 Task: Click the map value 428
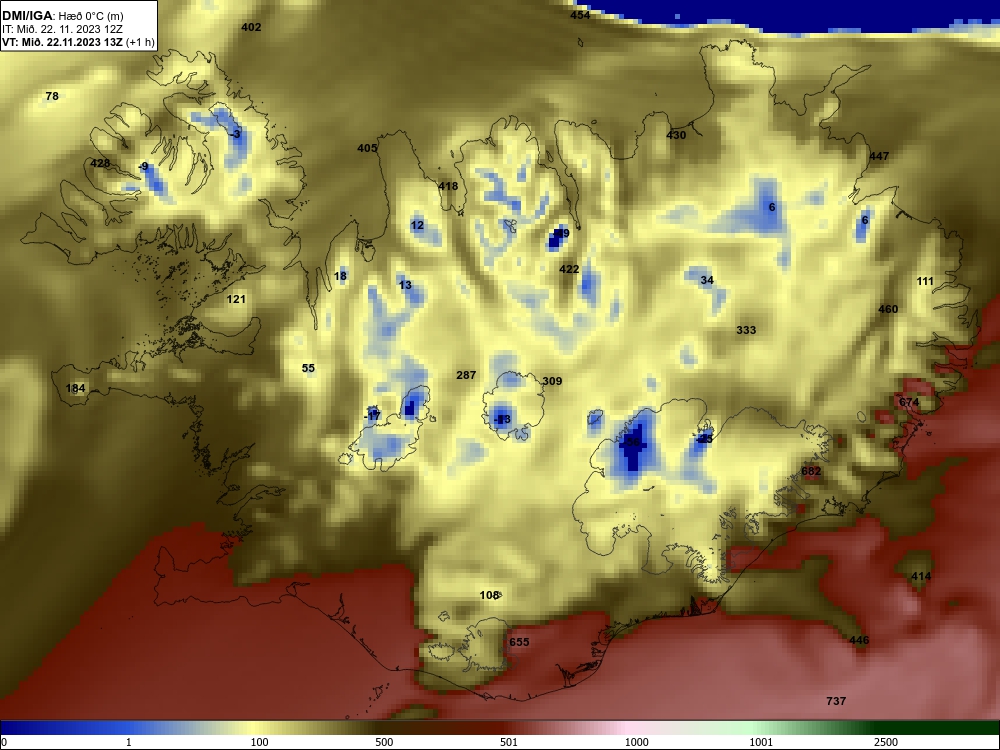[100, 163]
